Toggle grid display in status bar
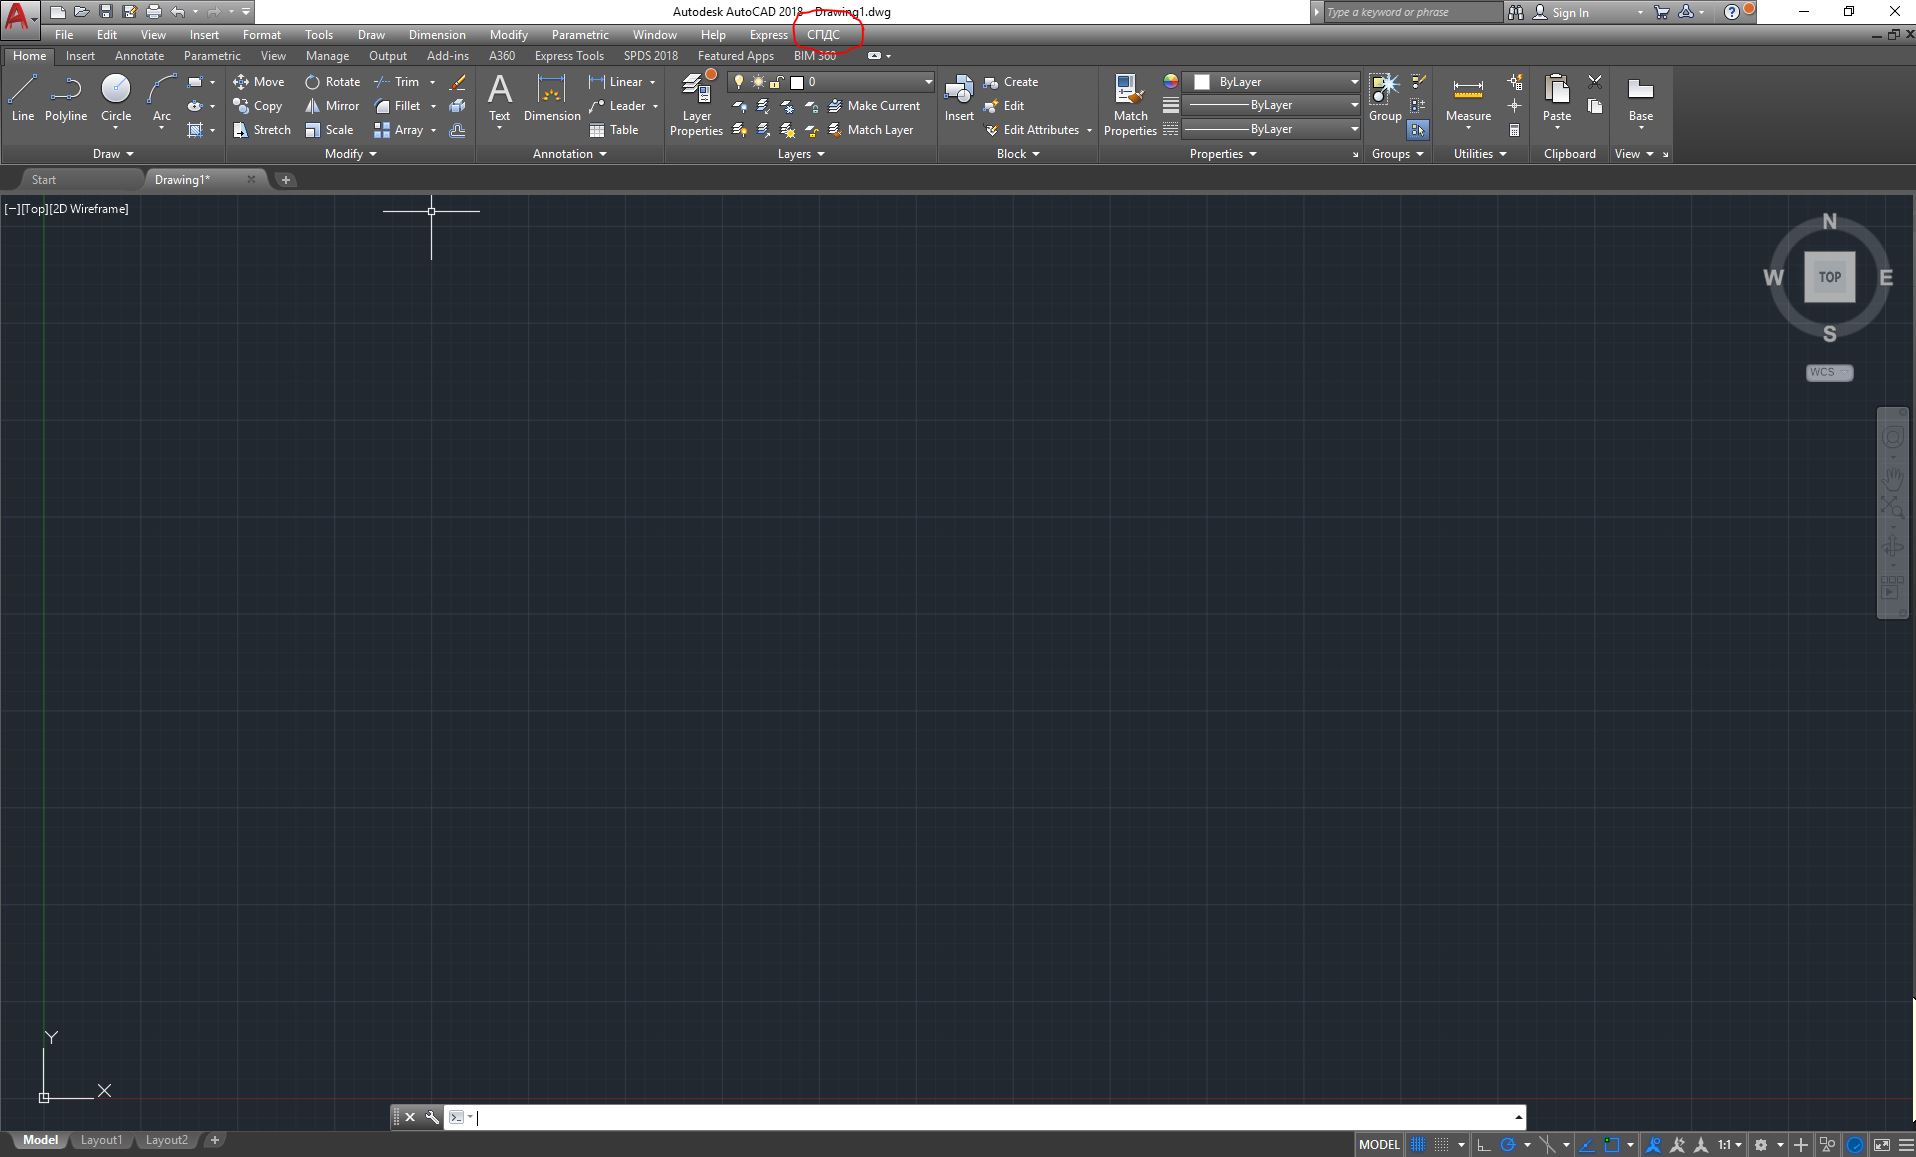Screen dimensions: 1916x1157 (1418, 1144)
